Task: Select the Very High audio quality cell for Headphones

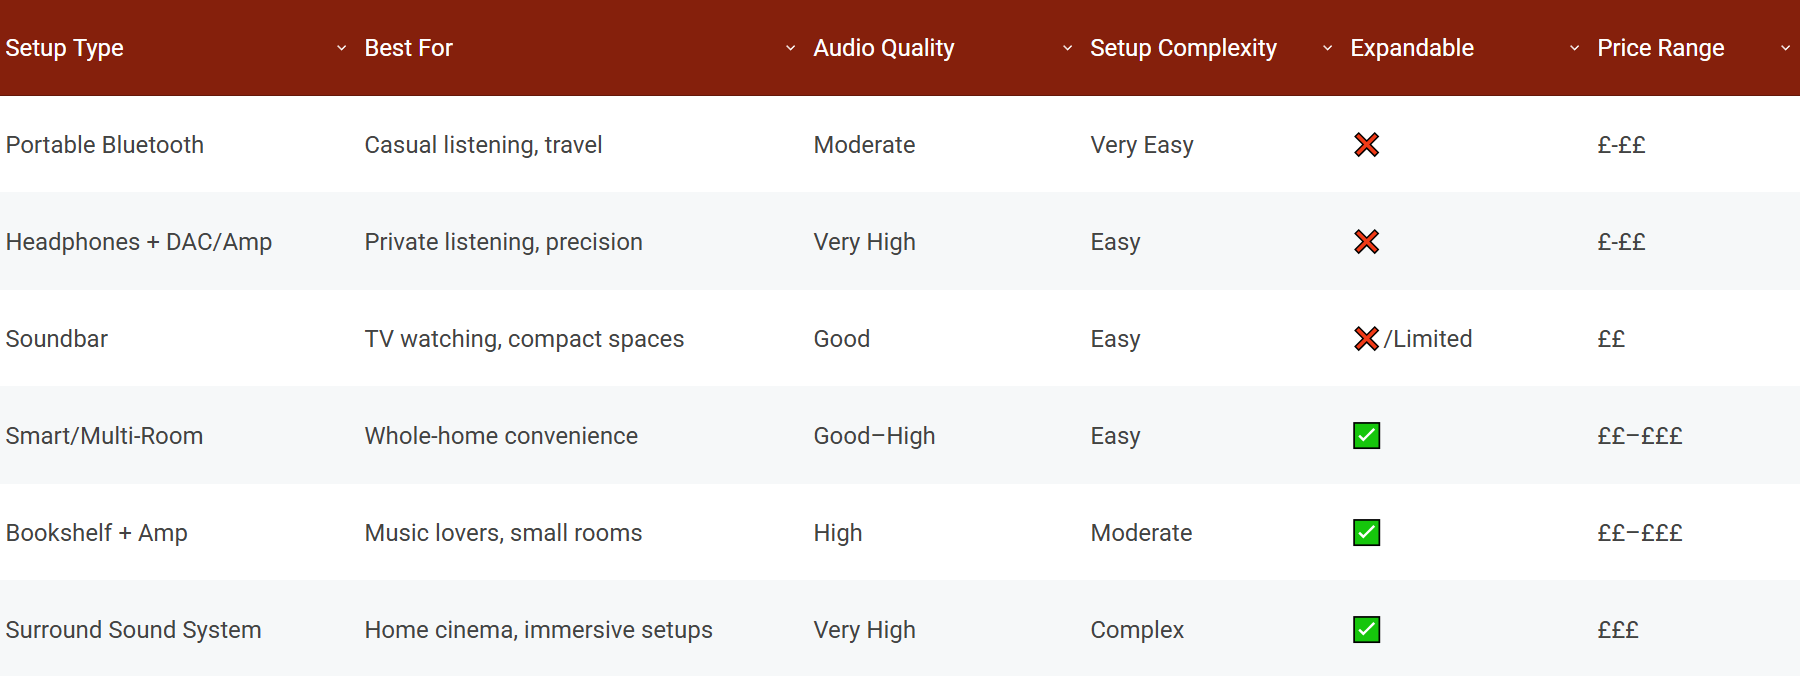Action: pos(864,241)
